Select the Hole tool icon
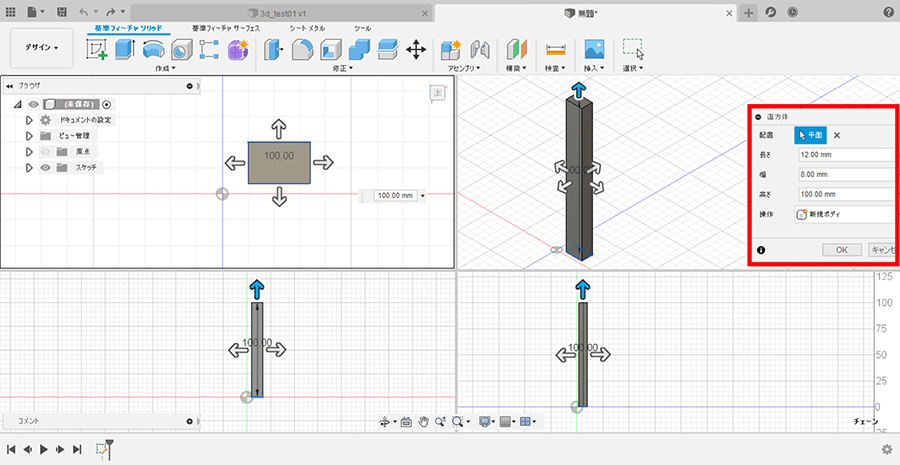 click(181, 49)
